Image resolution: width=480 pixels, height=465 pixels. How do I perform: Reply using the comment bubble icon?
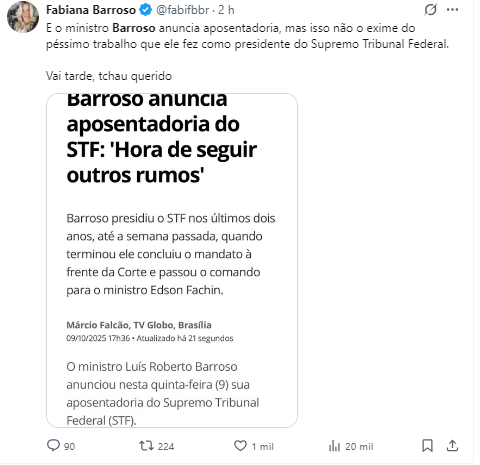click(53, 445)
